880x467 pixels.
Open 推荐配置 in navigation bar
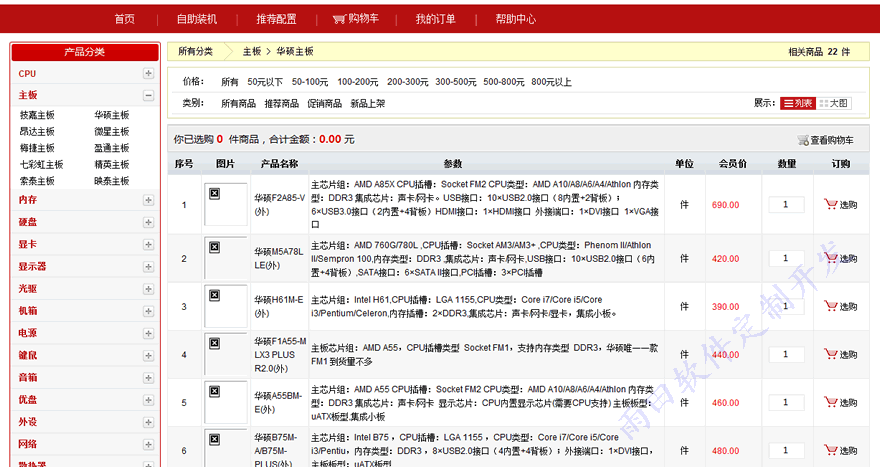pyautogui.click(x=276, y=19)
